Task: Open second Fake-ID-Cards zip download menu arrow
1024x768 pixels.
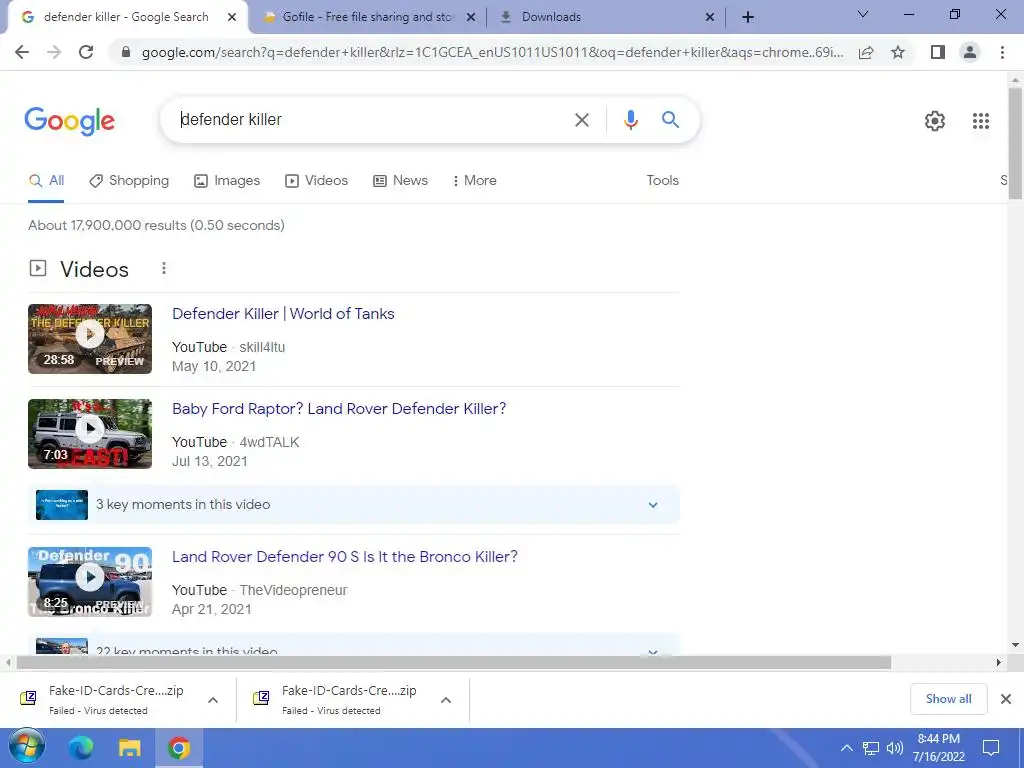Action: point(446,700)
